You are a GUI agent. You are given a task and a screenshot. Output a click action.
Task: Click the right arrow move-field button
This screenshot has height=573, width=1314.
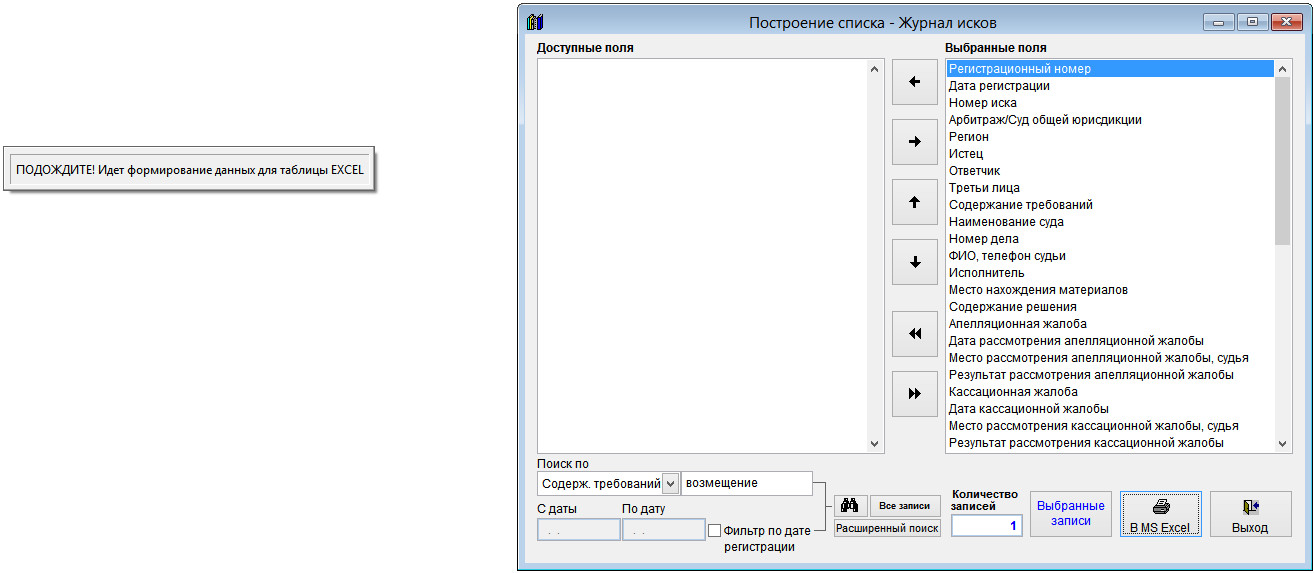914,142
